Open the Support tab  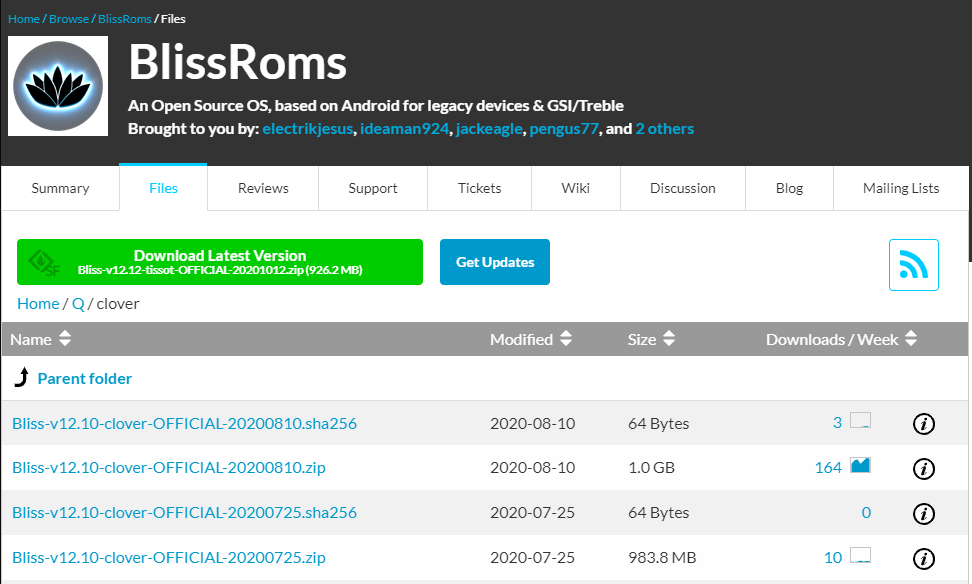[373, 188]
